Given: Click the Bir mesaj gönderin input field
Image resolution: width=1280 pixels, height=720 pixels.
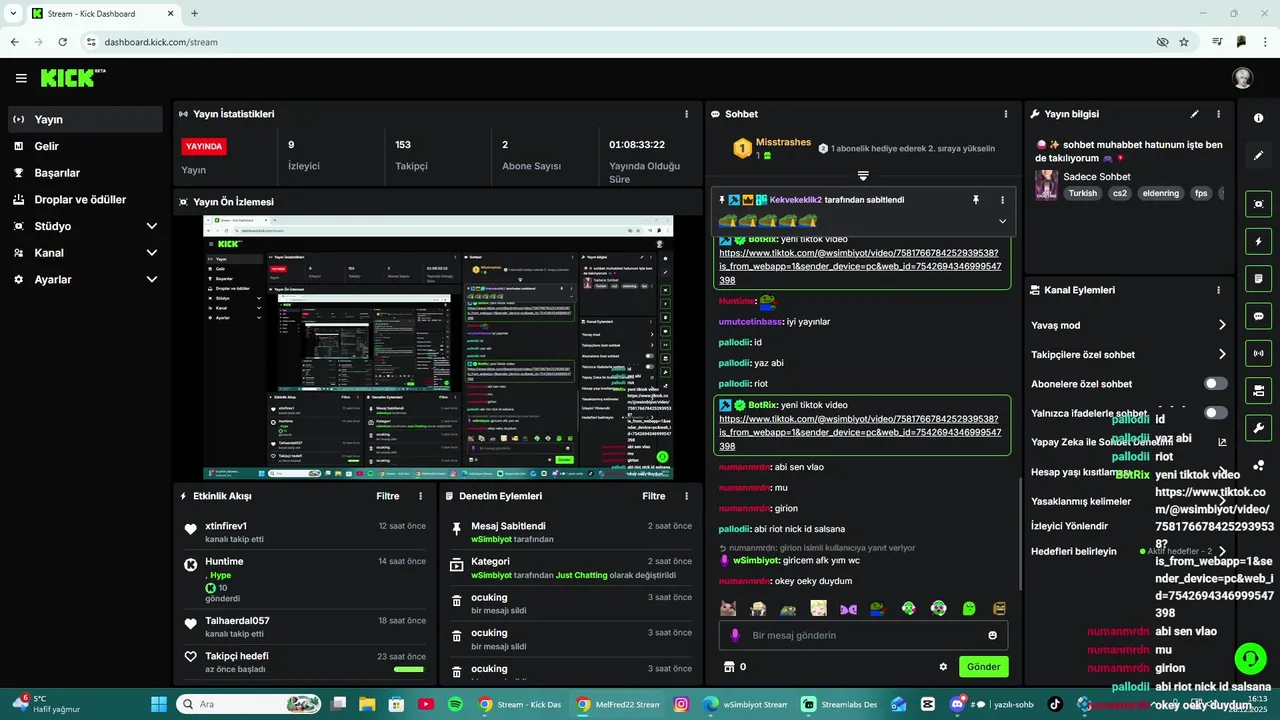Looking at the screenshot, I should pos(864,635).
